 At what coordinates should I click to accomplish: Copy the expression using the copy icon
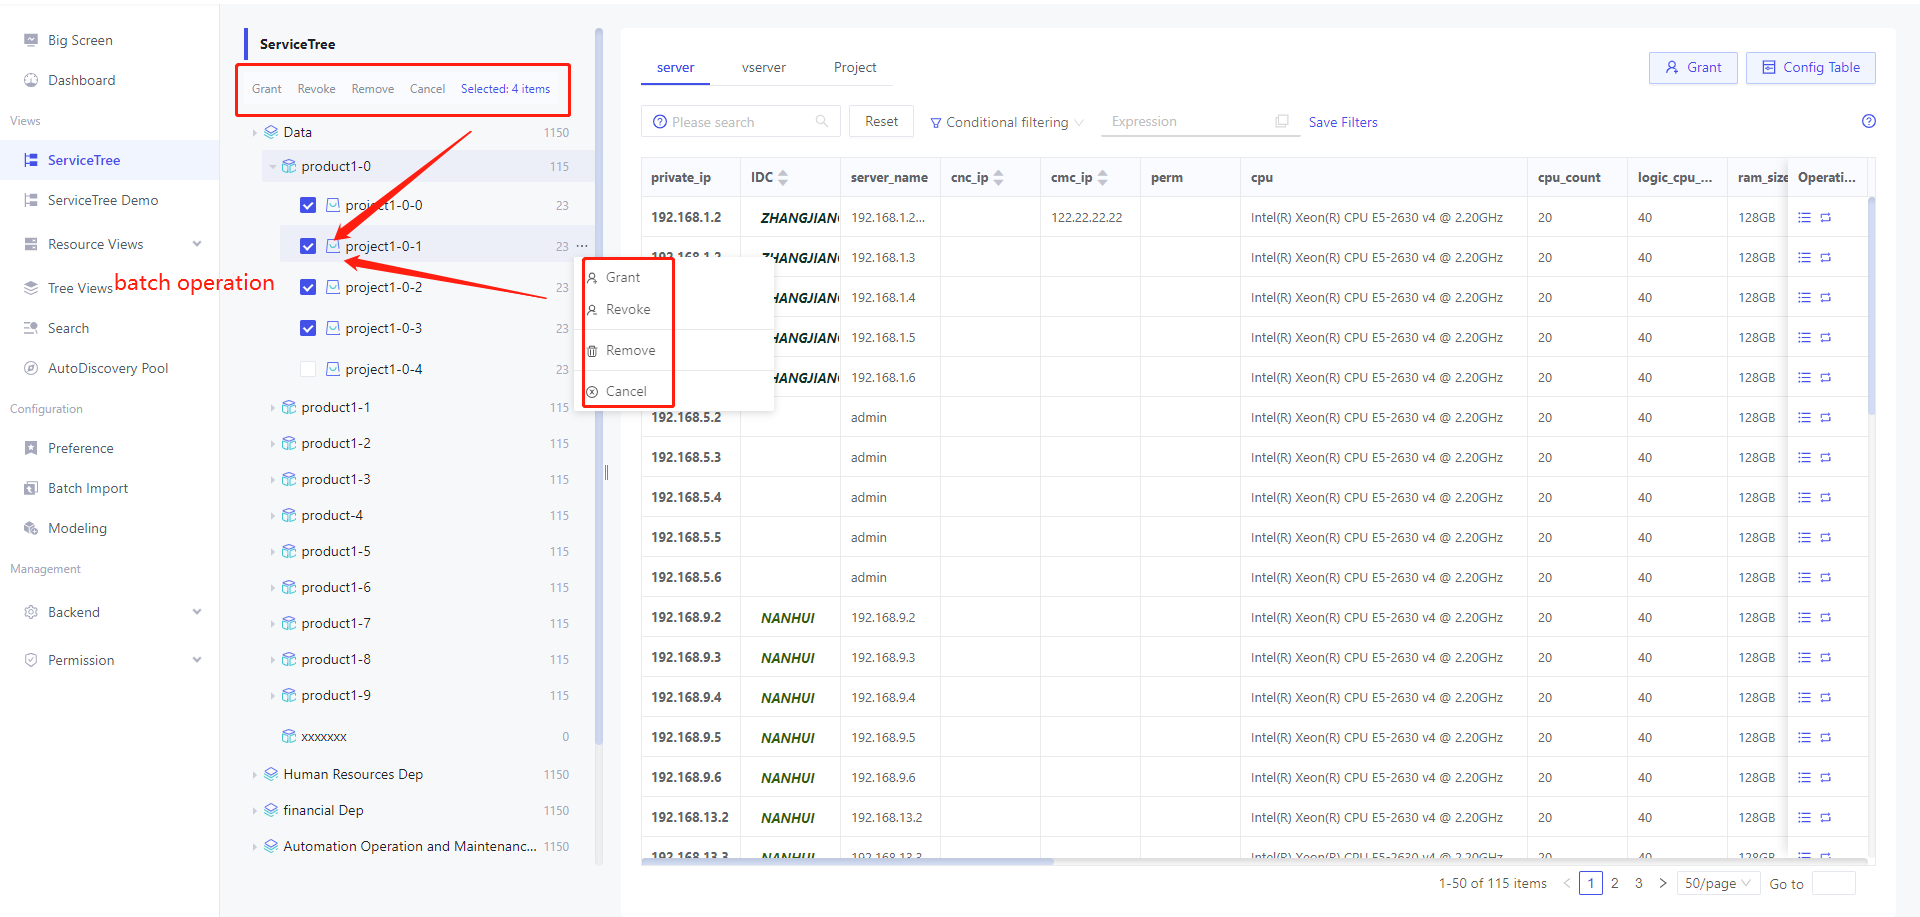click(1282, 121)
